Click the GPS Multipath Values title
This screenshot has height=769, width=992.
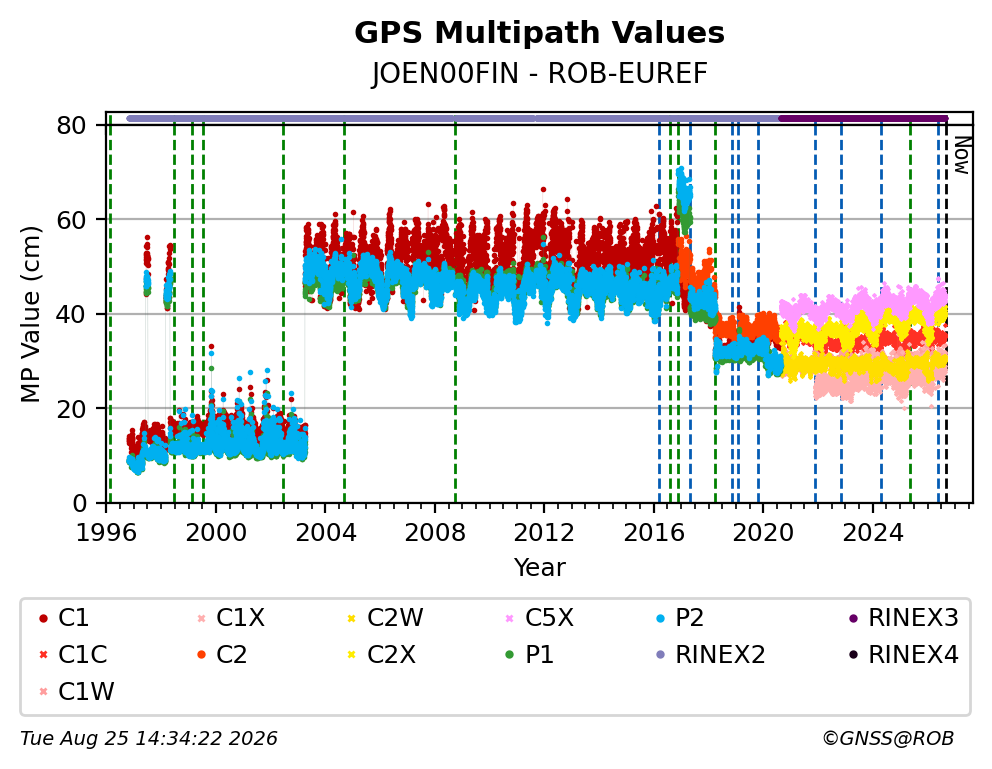pyautogui.click(x=539, y=33)
